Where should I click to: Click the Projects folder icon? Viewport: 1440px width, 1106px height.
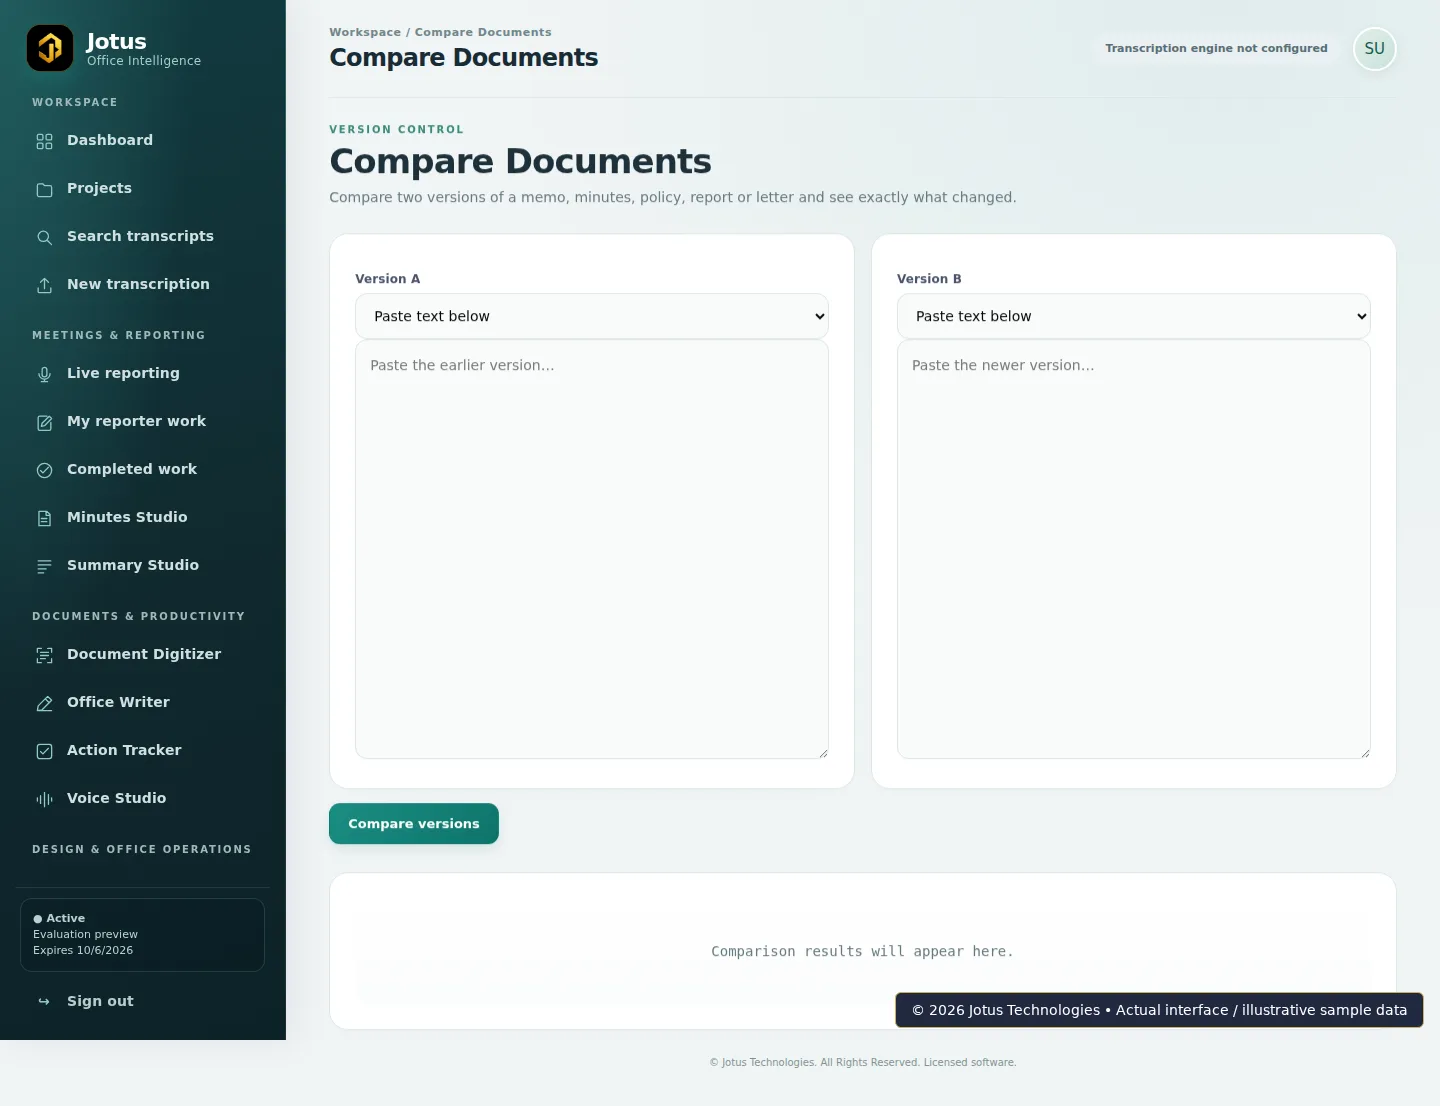pyautogui.click(x=44, y=189)
